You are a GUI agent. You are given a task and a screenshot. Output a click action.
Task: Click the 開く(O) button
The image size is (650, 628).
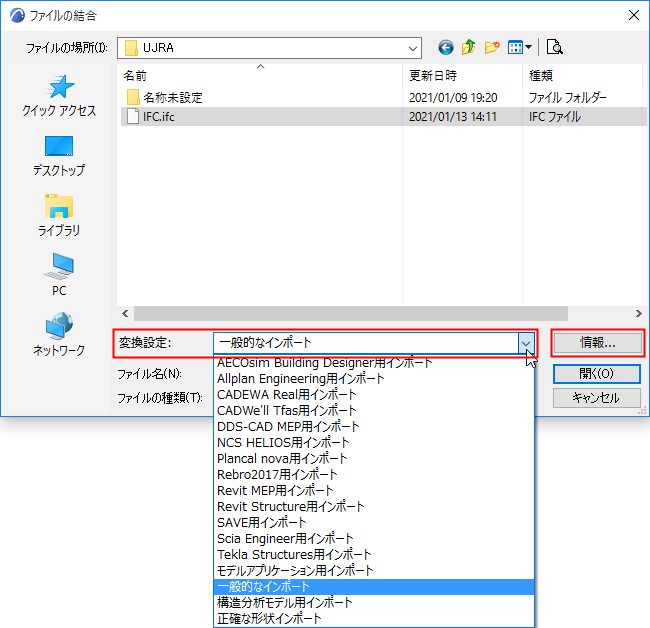(597, 374)
